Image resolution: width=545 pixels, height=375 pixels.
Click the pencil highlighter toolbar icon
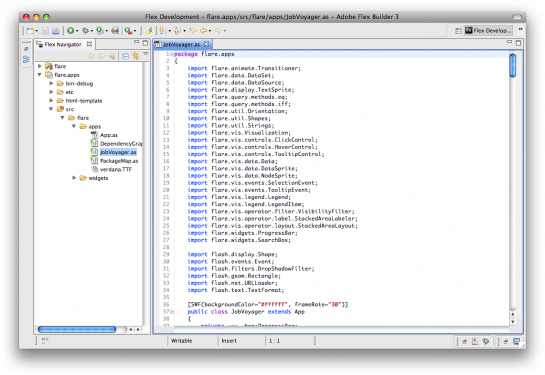[x=149, y=31]
